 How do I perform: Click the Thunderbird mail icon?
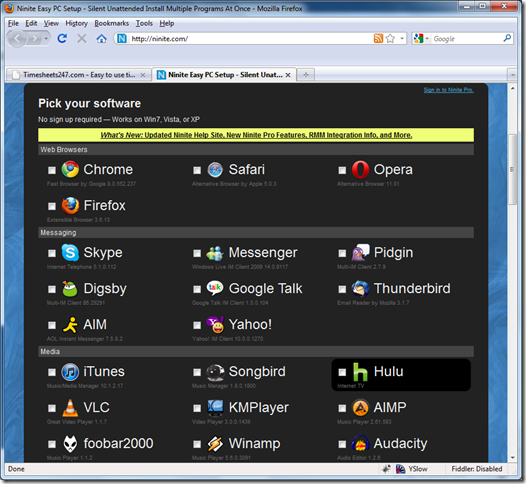tap(360, 288)
